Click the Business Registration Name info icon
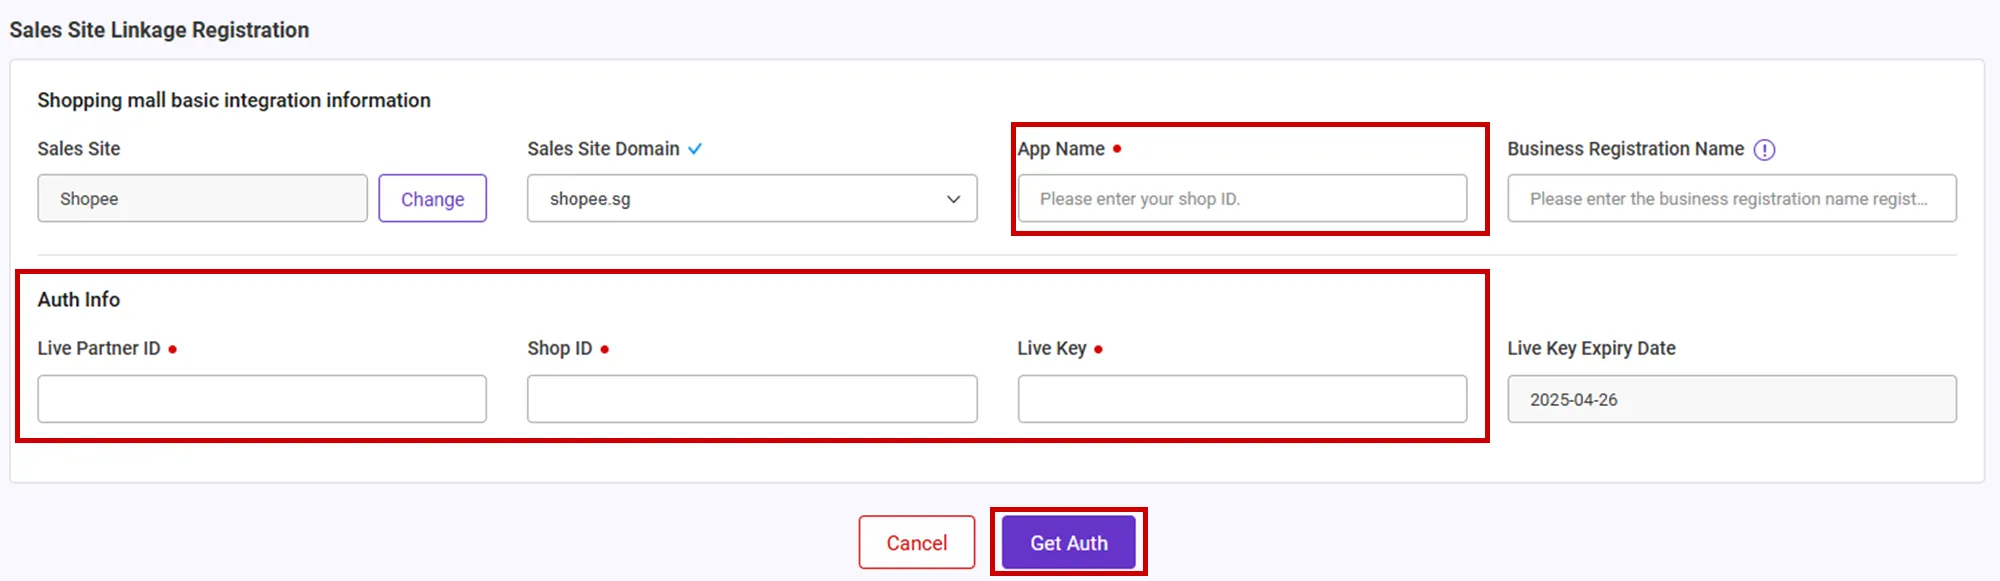This screenshot has width=2000, height=581. point(1764,150)
